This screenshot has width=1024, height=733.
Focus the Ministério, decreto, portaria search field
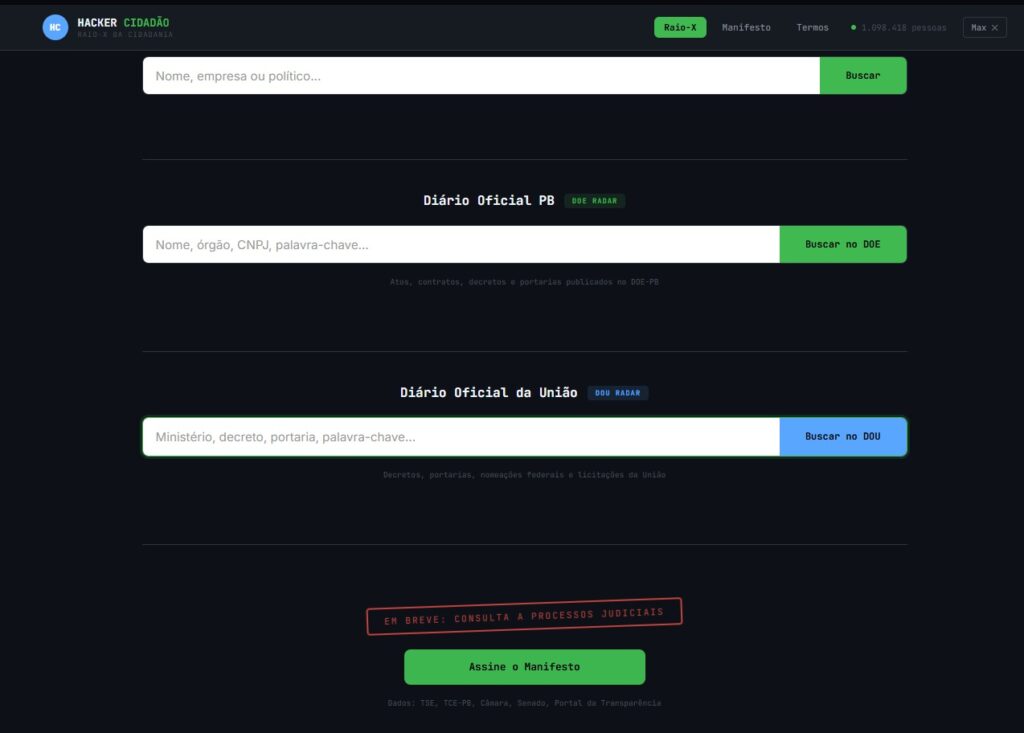(x=460, y=437)
